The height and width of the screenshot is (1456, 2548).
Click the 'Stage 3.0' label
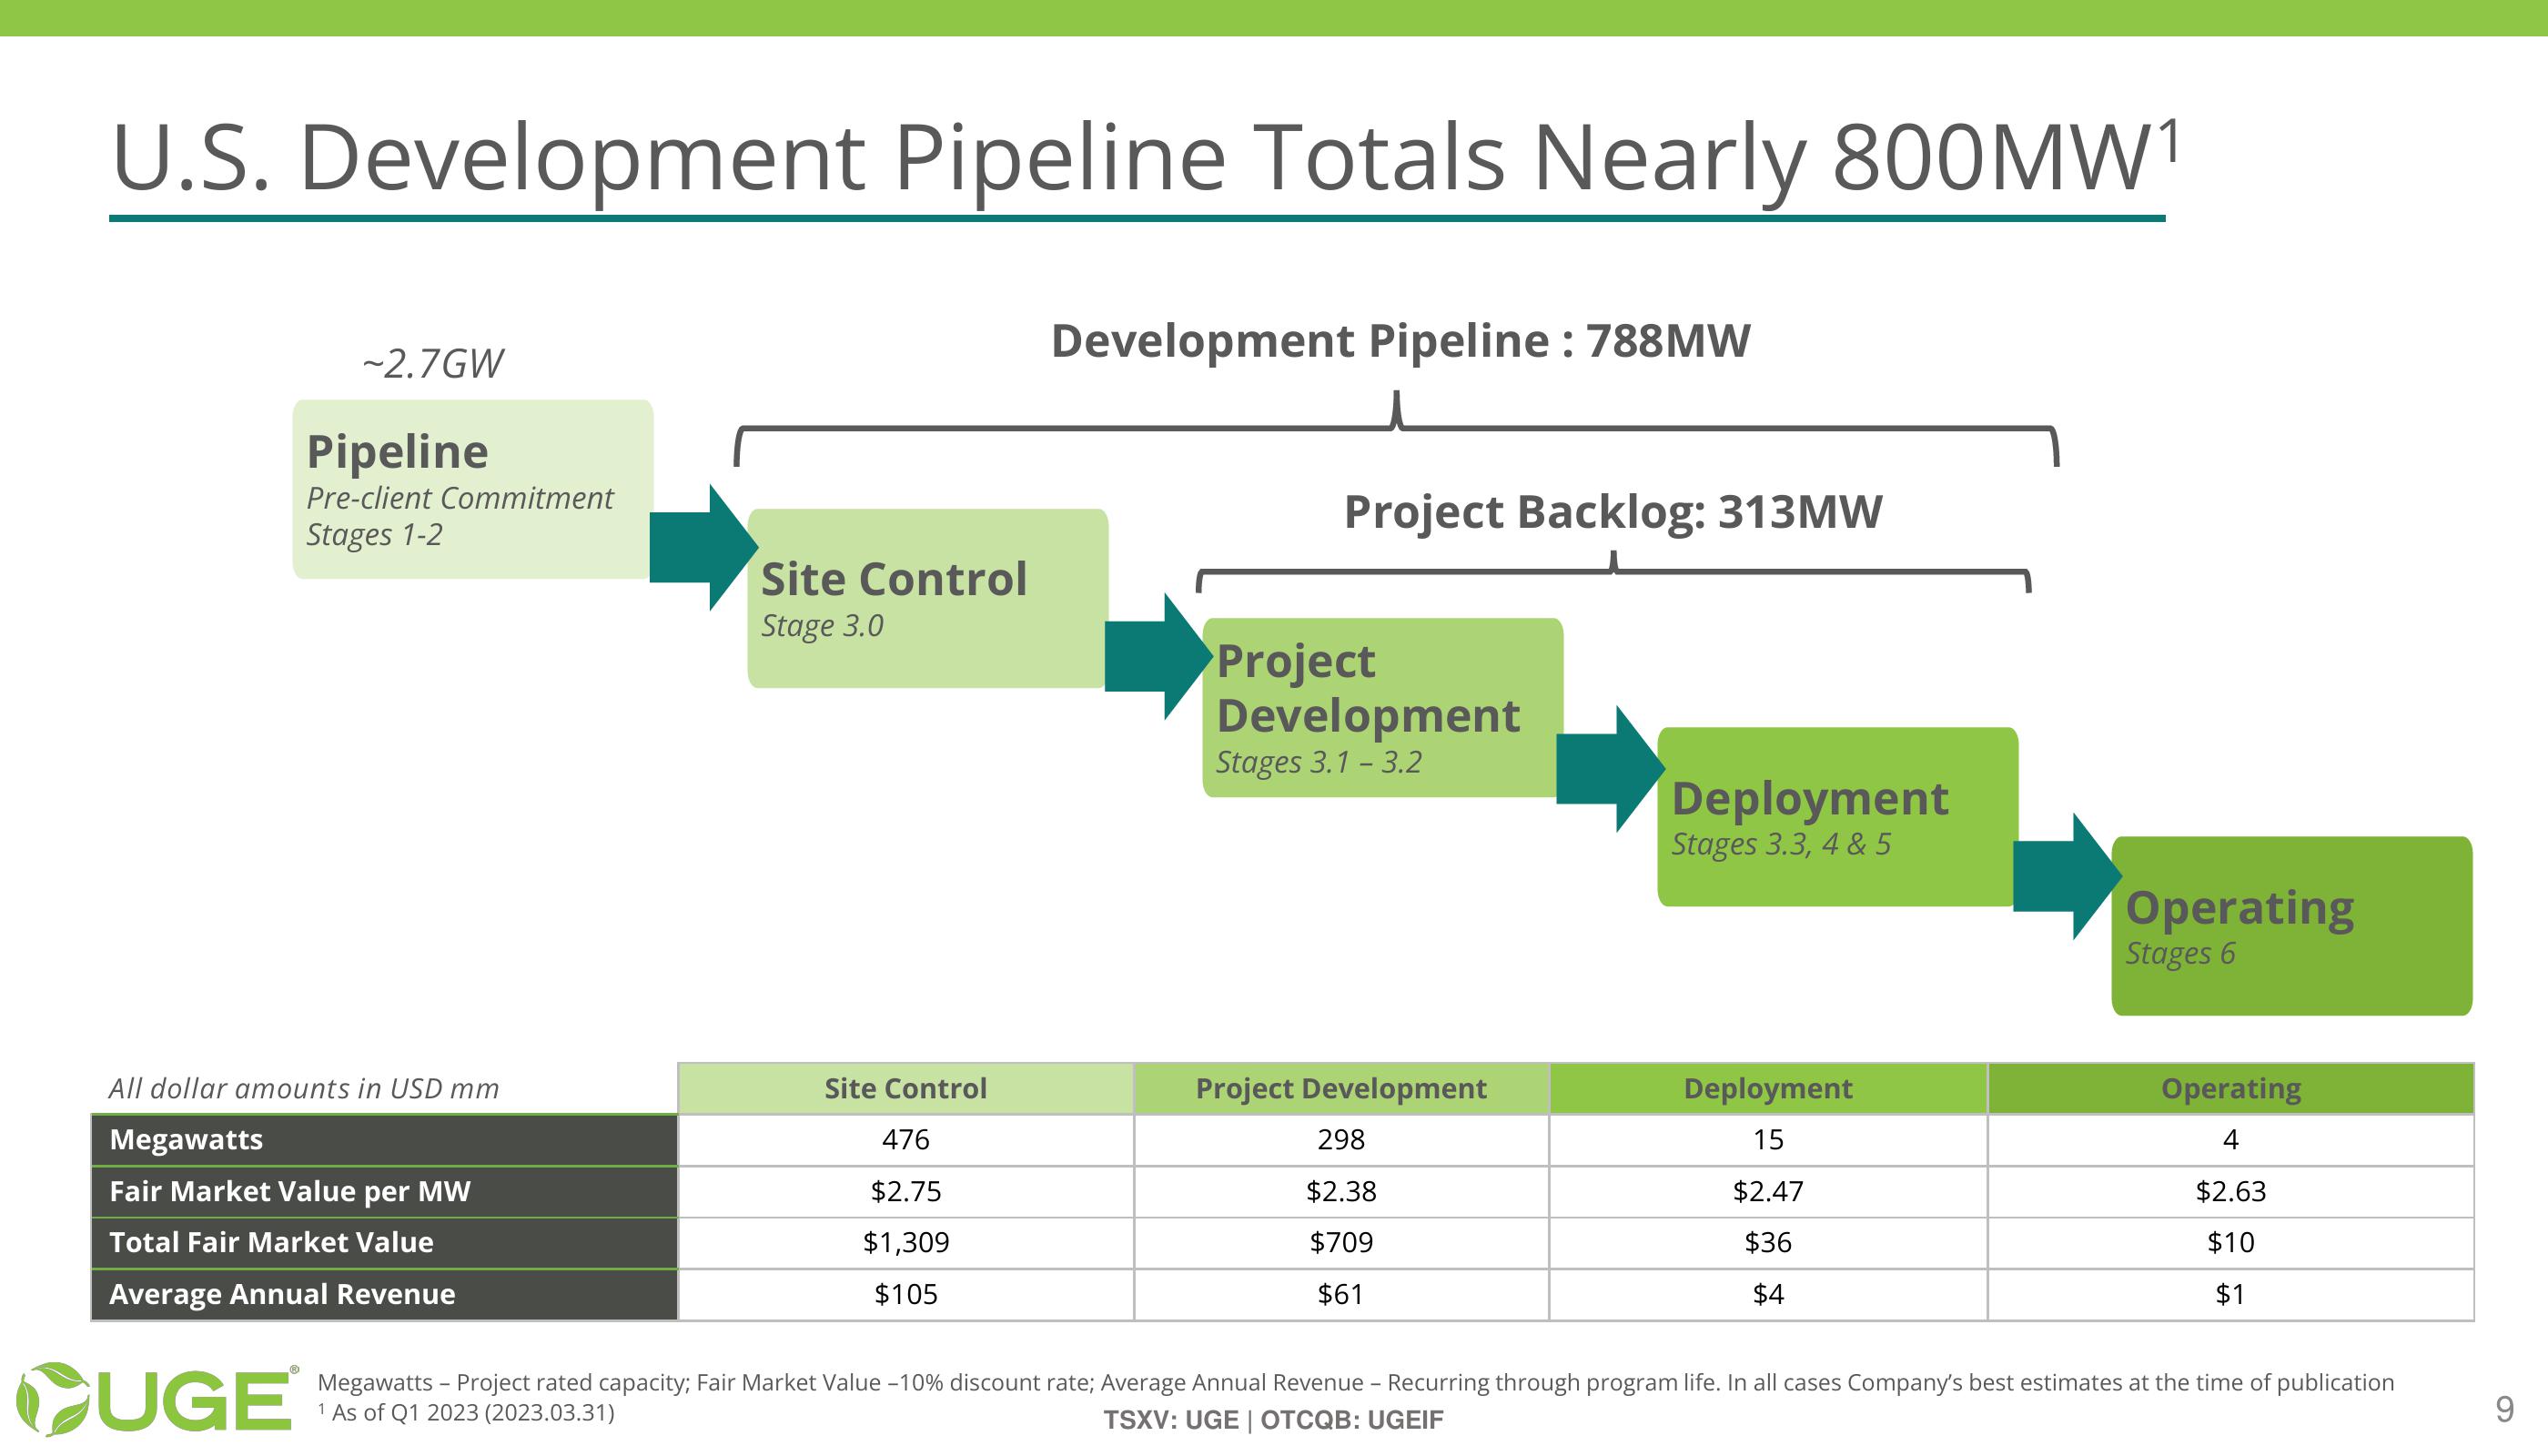pyautogui.click(x=822, y=626)
